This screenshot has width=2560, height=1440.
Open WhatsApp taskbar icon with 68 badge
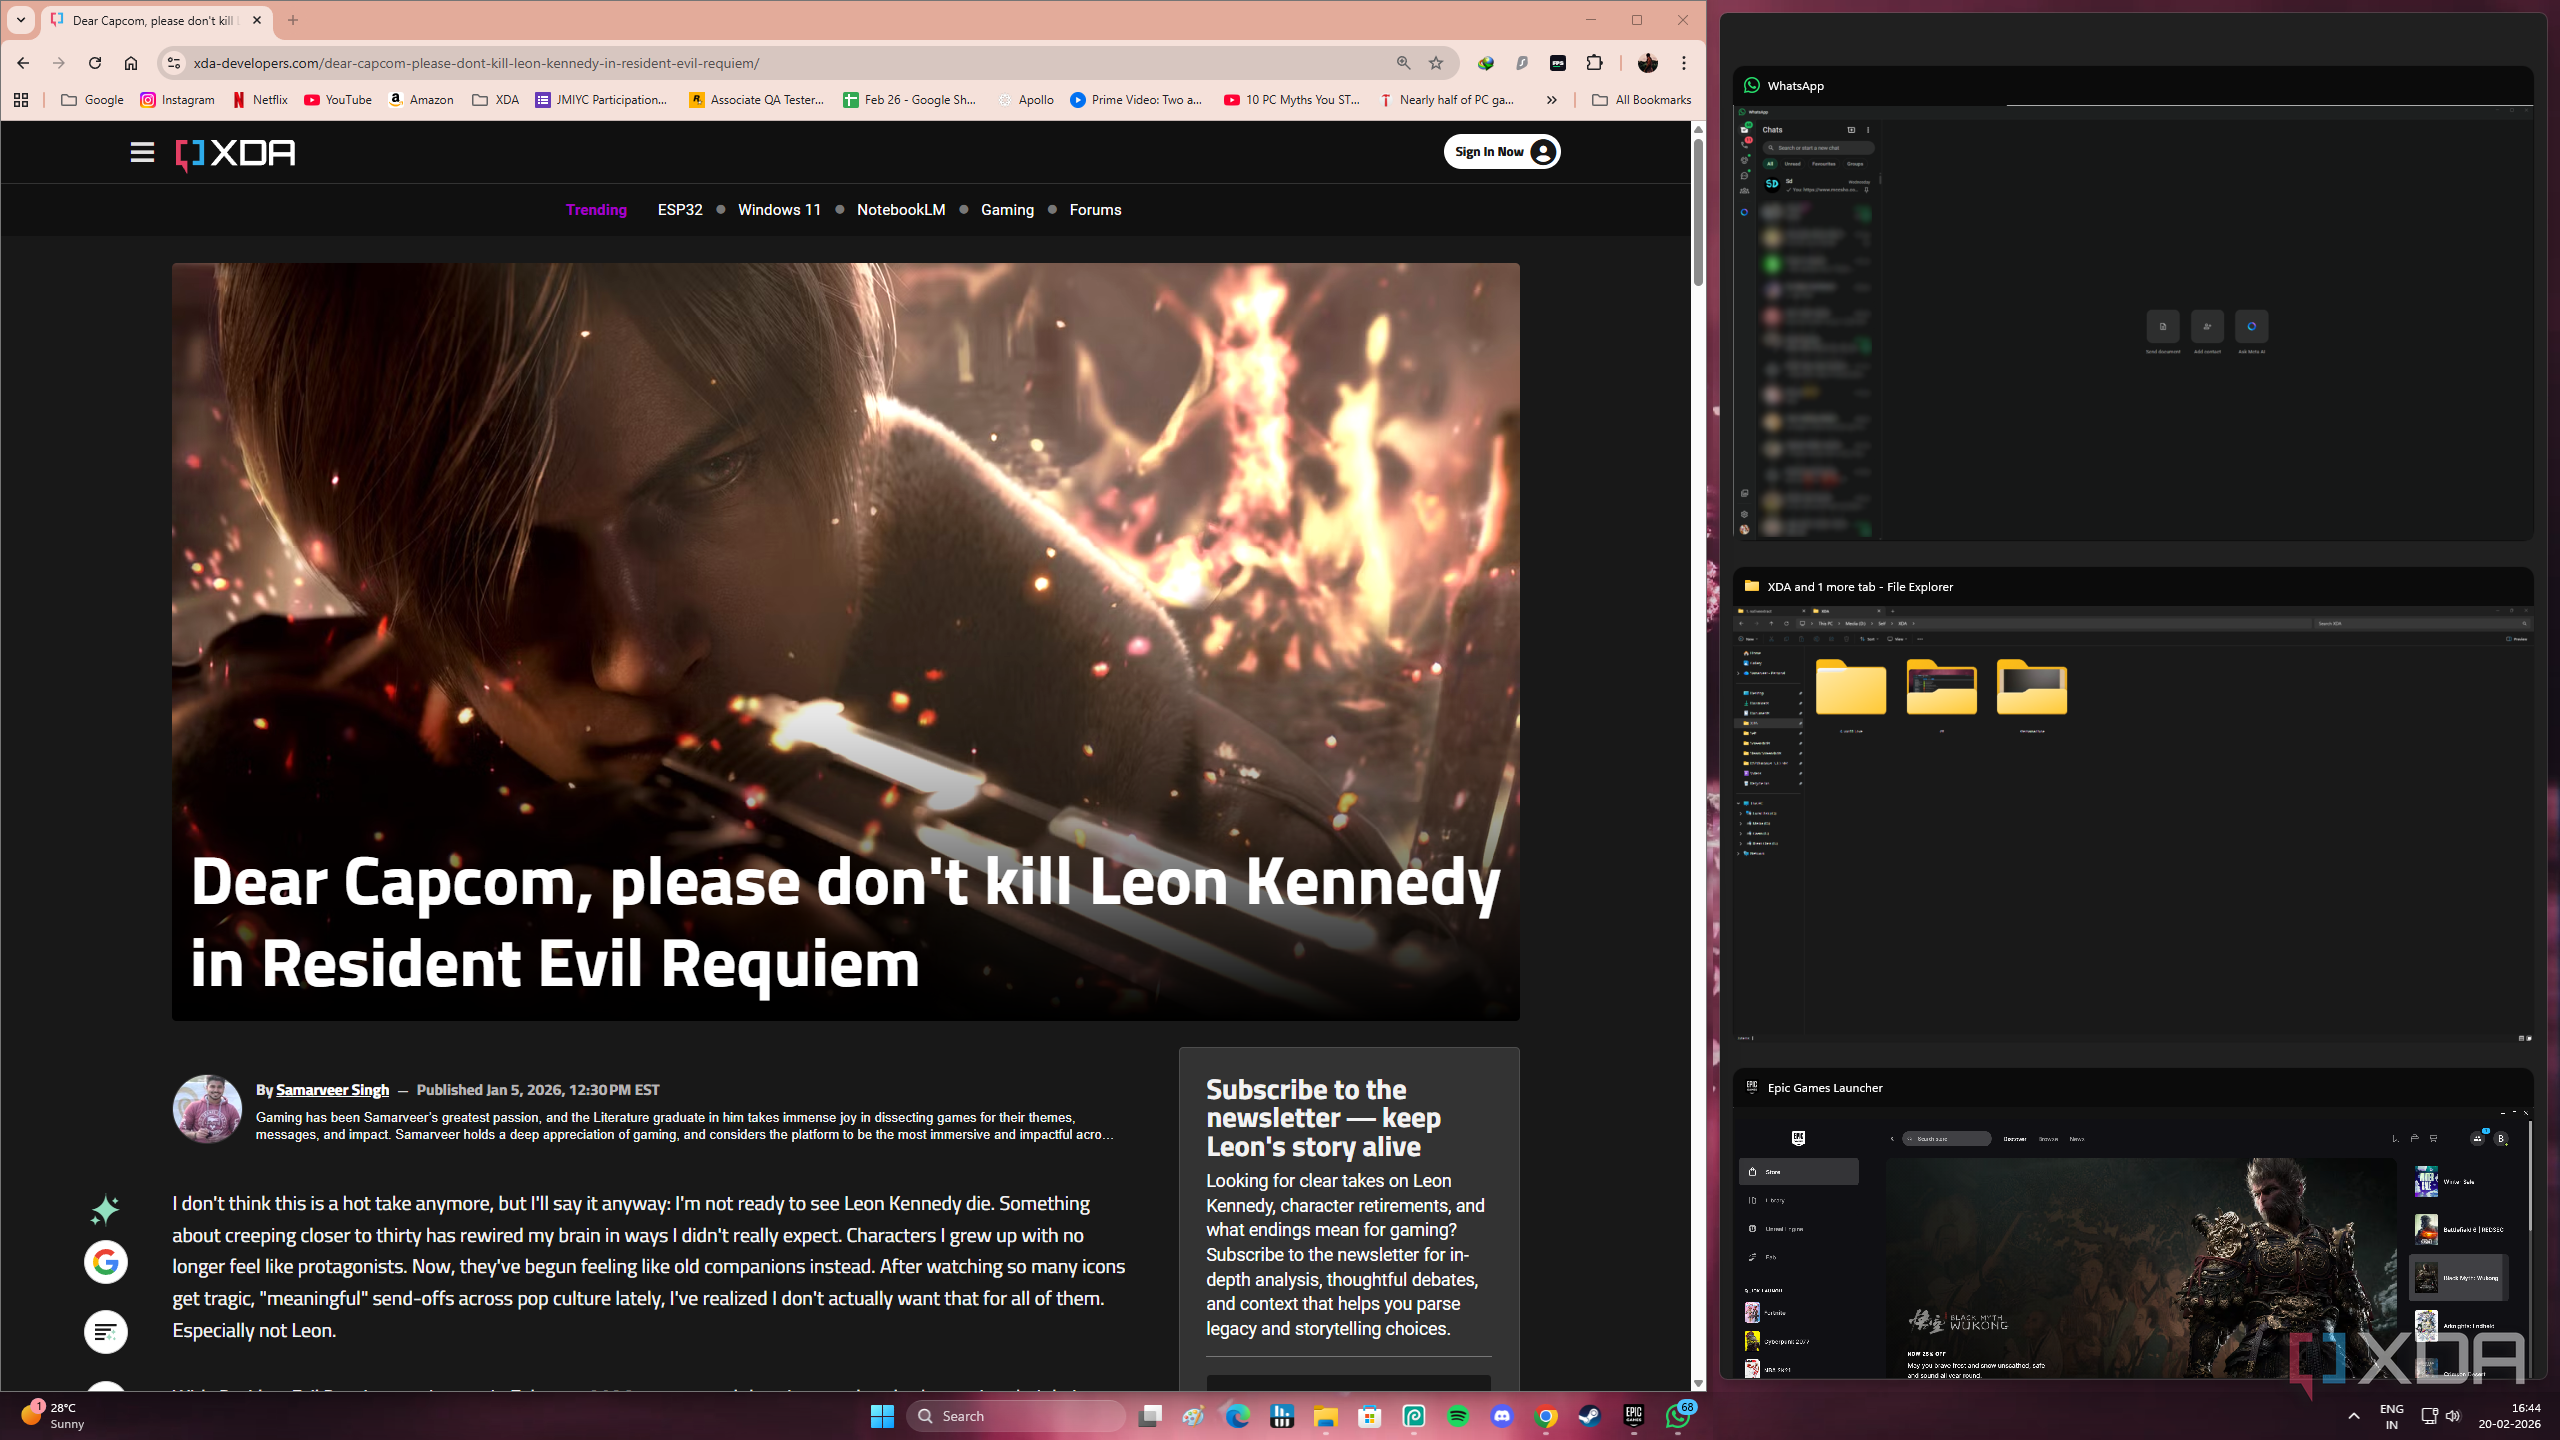[x=1679, y=1415]
